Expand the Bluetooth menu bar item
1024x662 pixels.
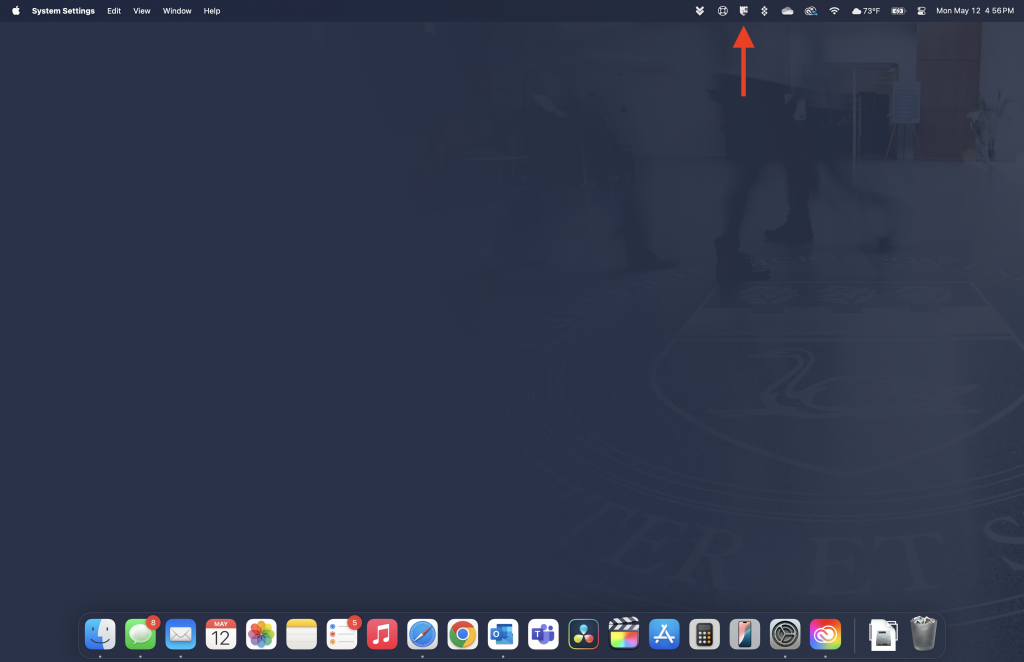(x=764, y=11)
